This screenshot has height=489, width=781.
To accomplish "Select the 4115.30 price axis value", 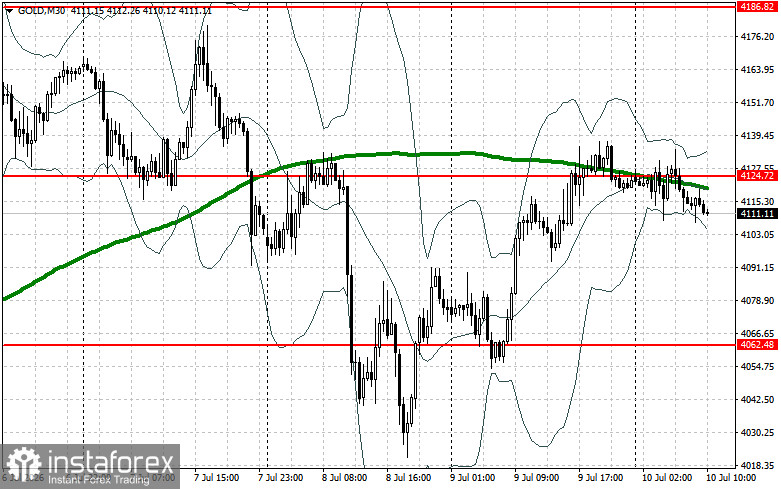I will click(757, 202).
